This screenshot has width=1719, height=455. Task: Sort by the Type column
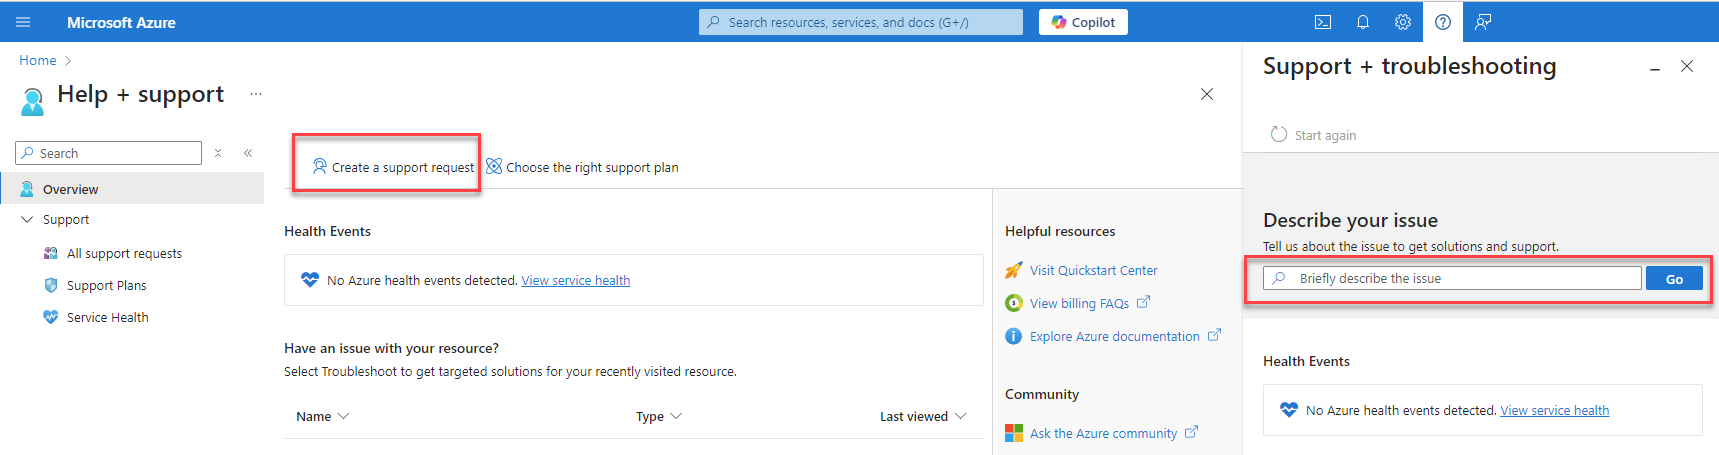(x=658, y=416)
